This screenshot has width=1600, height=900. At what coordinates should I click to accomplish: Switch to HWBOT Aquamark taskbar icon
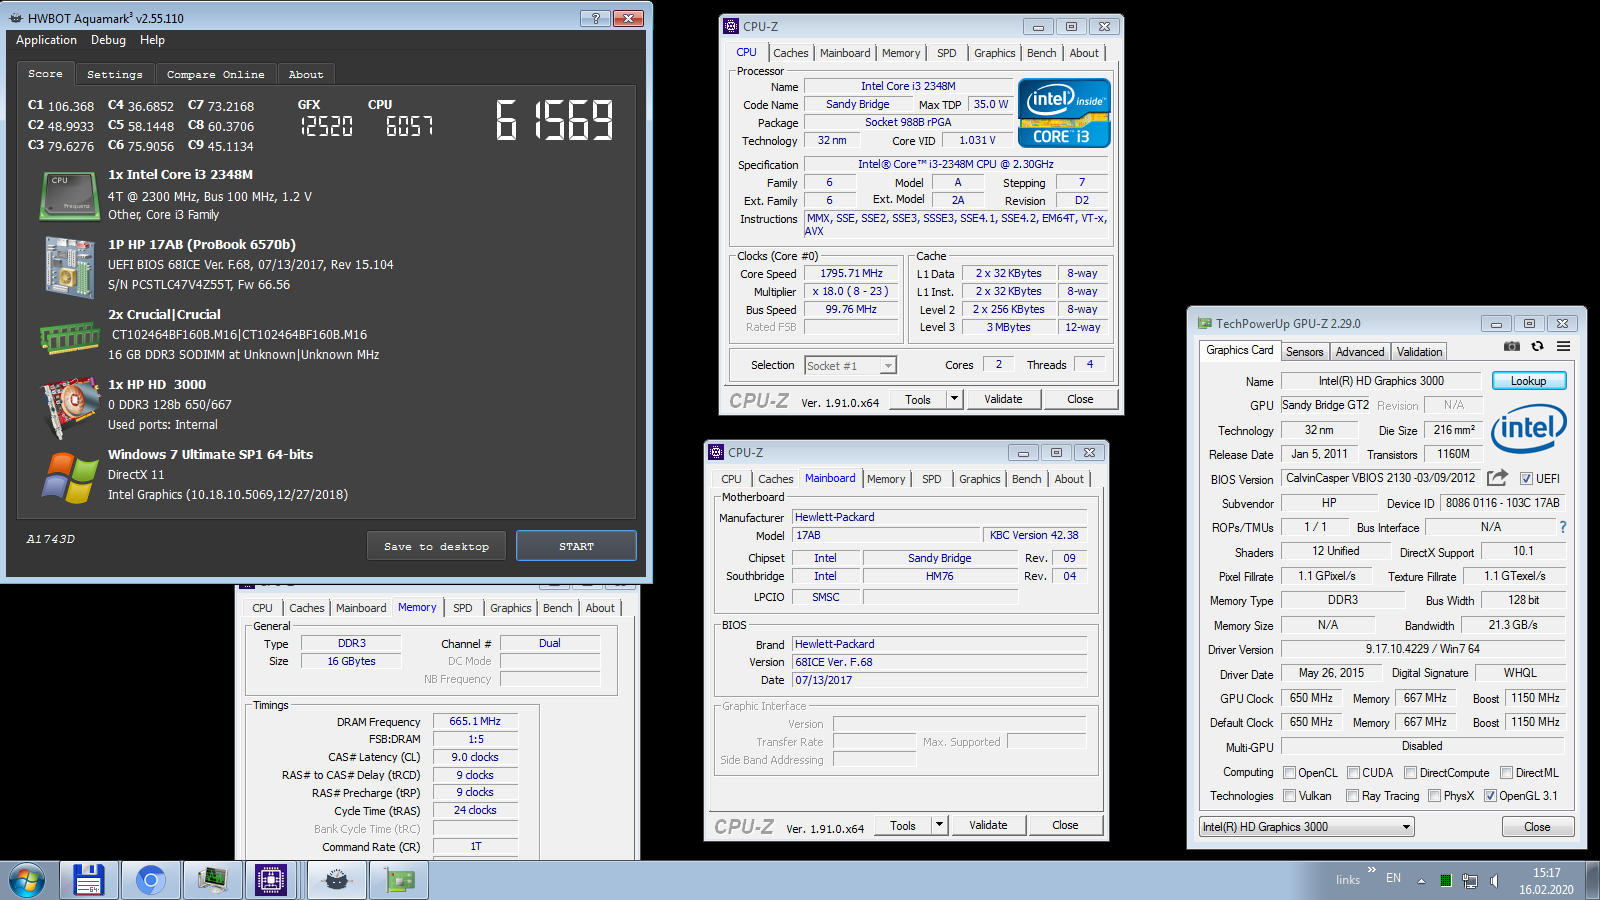[337, 881]
